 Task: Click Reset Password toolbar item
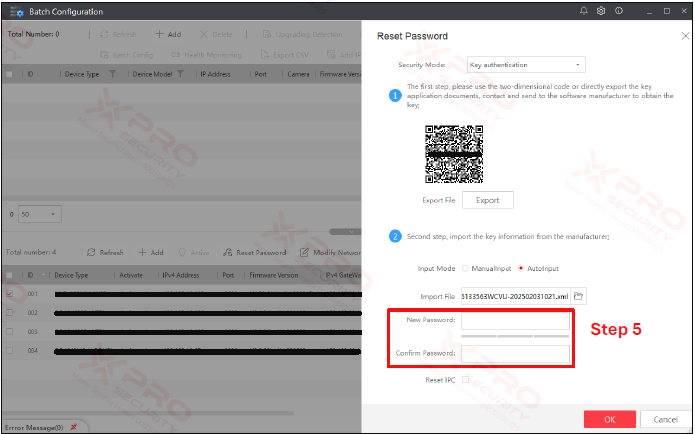pos(254,252)
